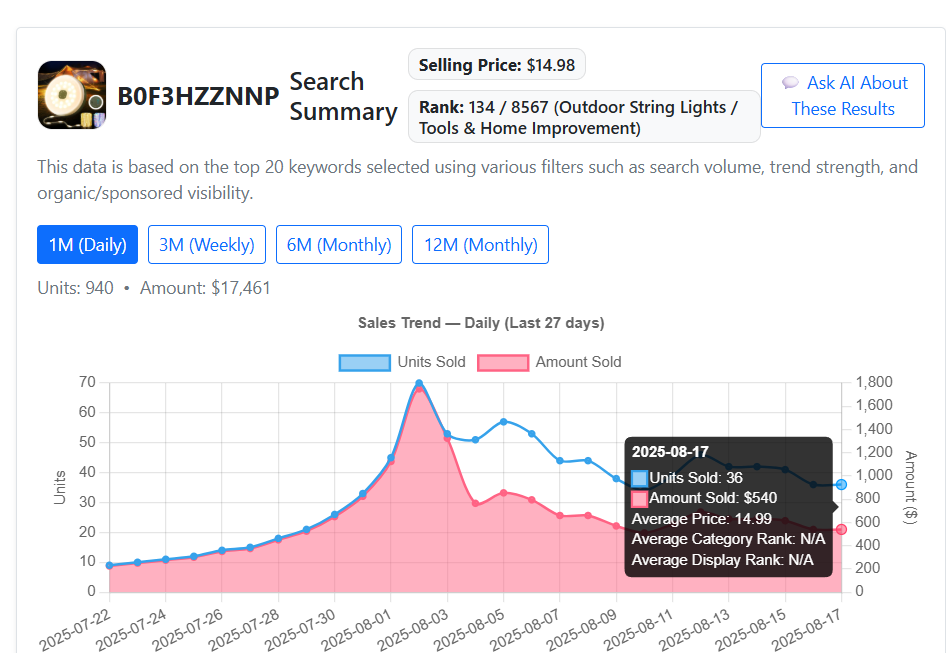Click the blue Units Sold swatch inside the tooltip
This screenshot has height=653, width=946.
[x=640, y=478]
